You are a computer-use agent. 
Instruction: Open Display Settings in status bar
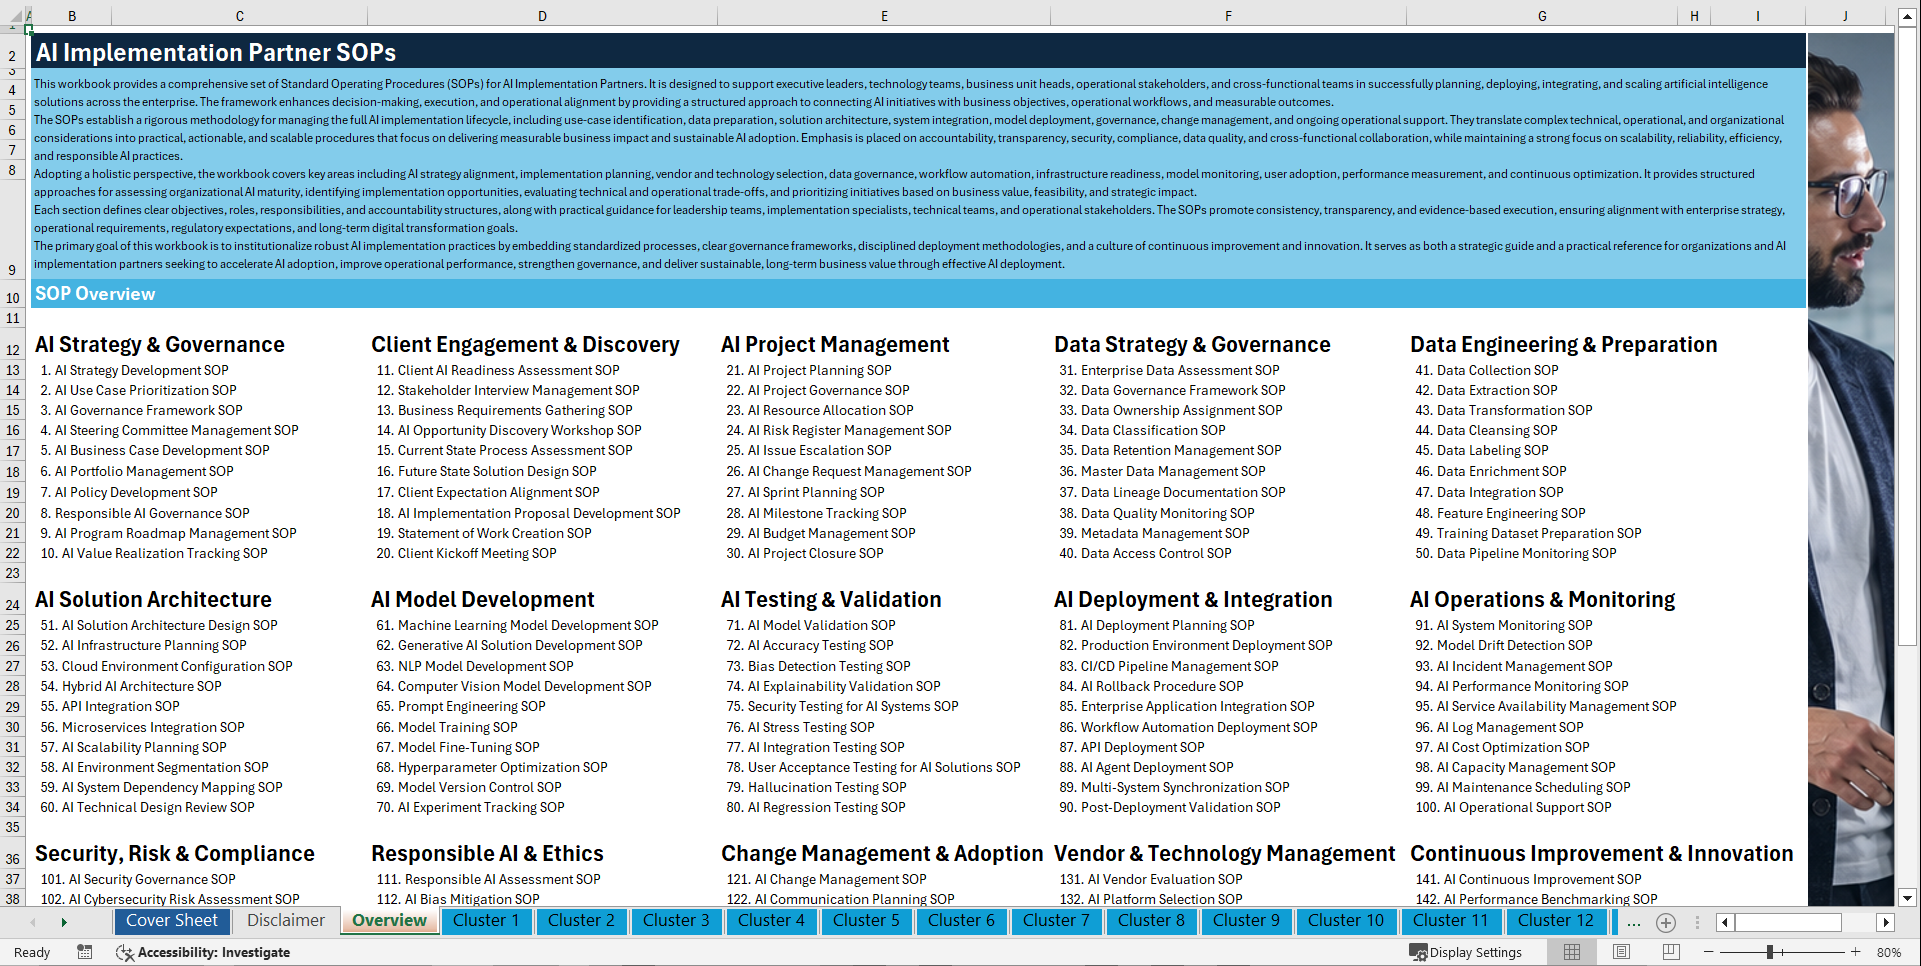point(1466,952)
